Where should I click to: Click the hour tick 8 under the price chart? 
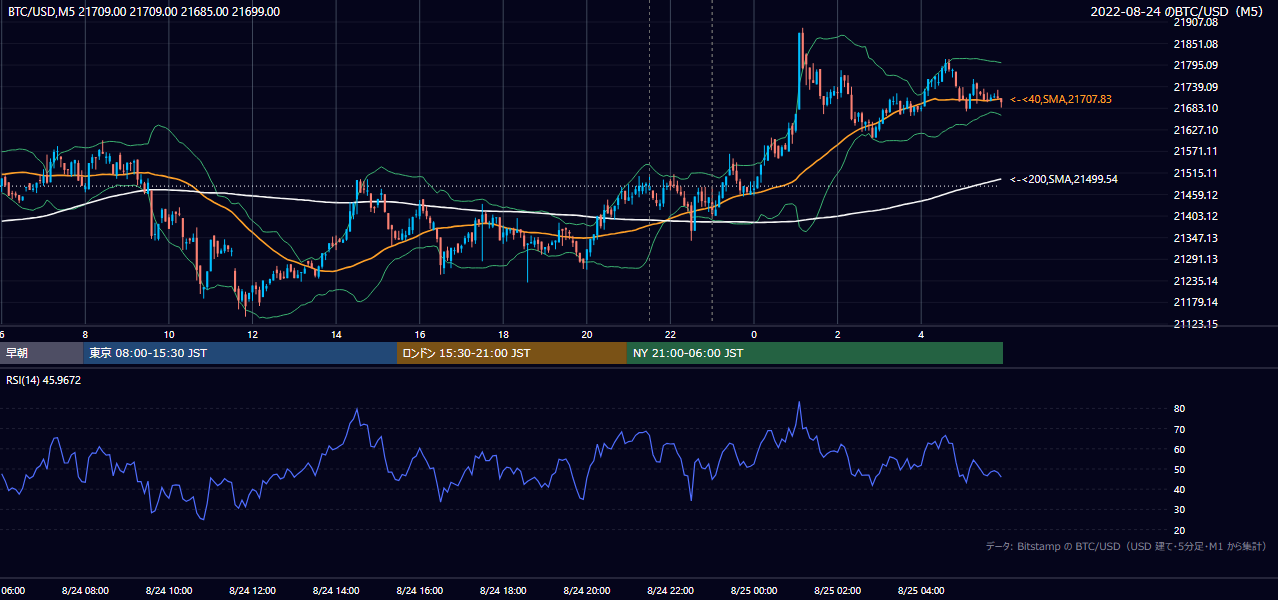85,334
